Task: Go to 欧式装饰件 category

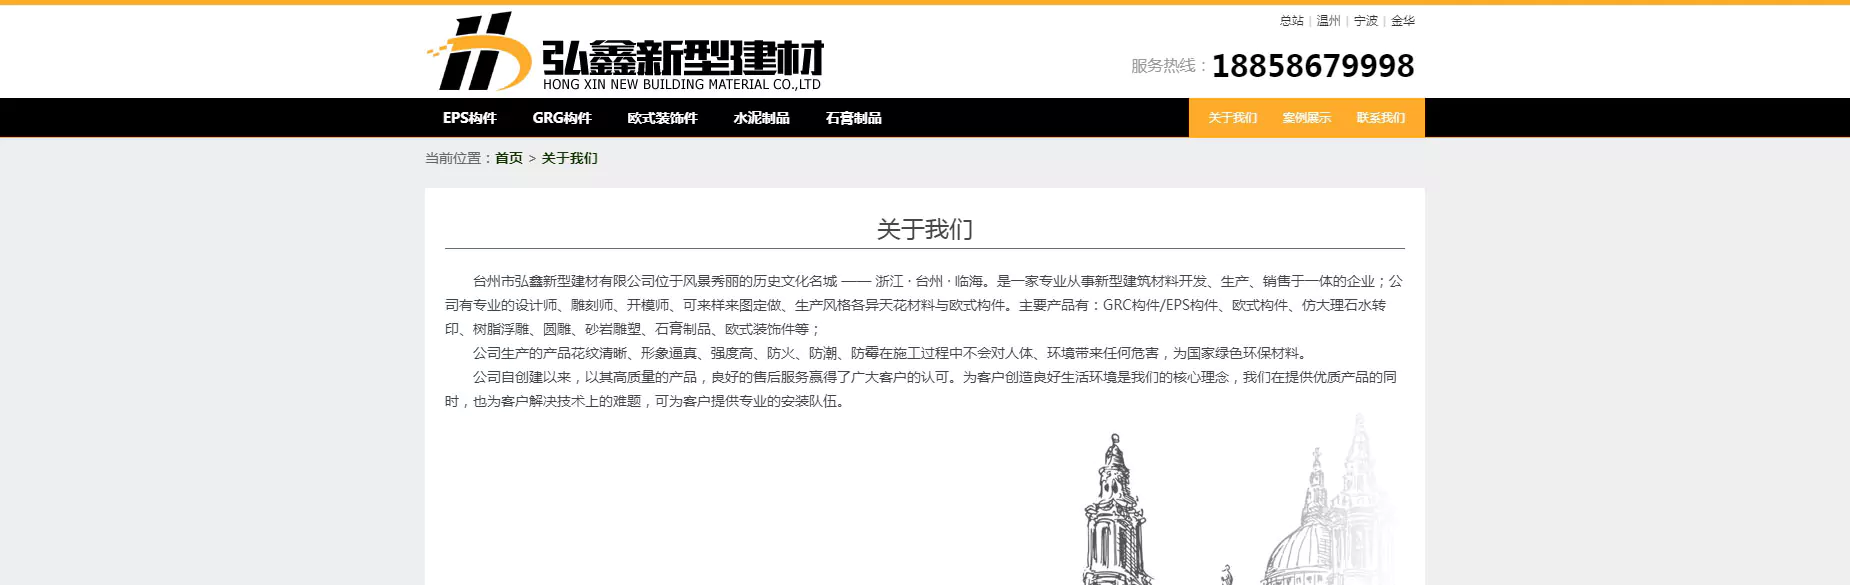Action: 662,118
